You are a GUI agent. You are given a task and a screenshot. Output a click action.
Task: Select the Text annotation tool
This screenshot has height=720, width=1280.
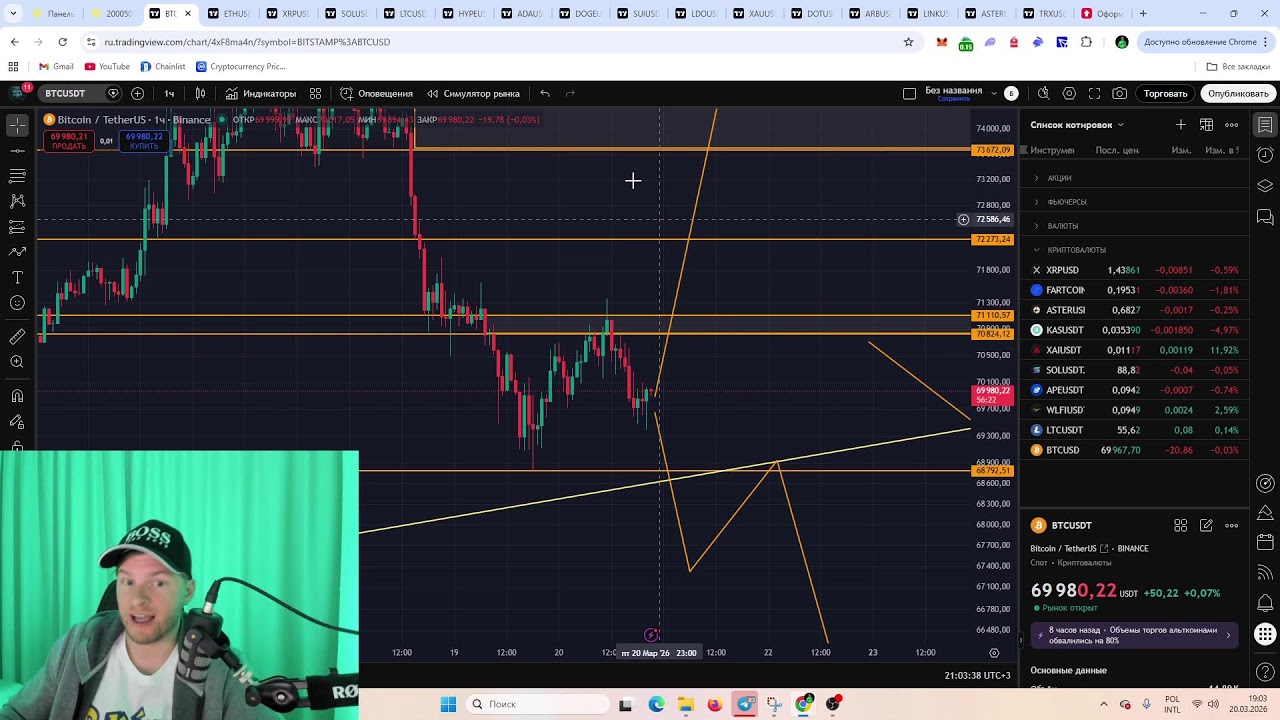17,277
